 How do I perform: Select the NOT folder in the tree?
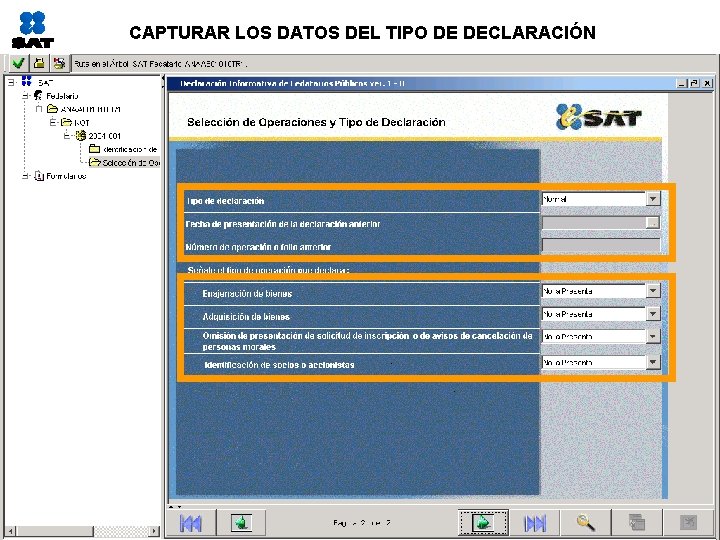pos(82,123)
